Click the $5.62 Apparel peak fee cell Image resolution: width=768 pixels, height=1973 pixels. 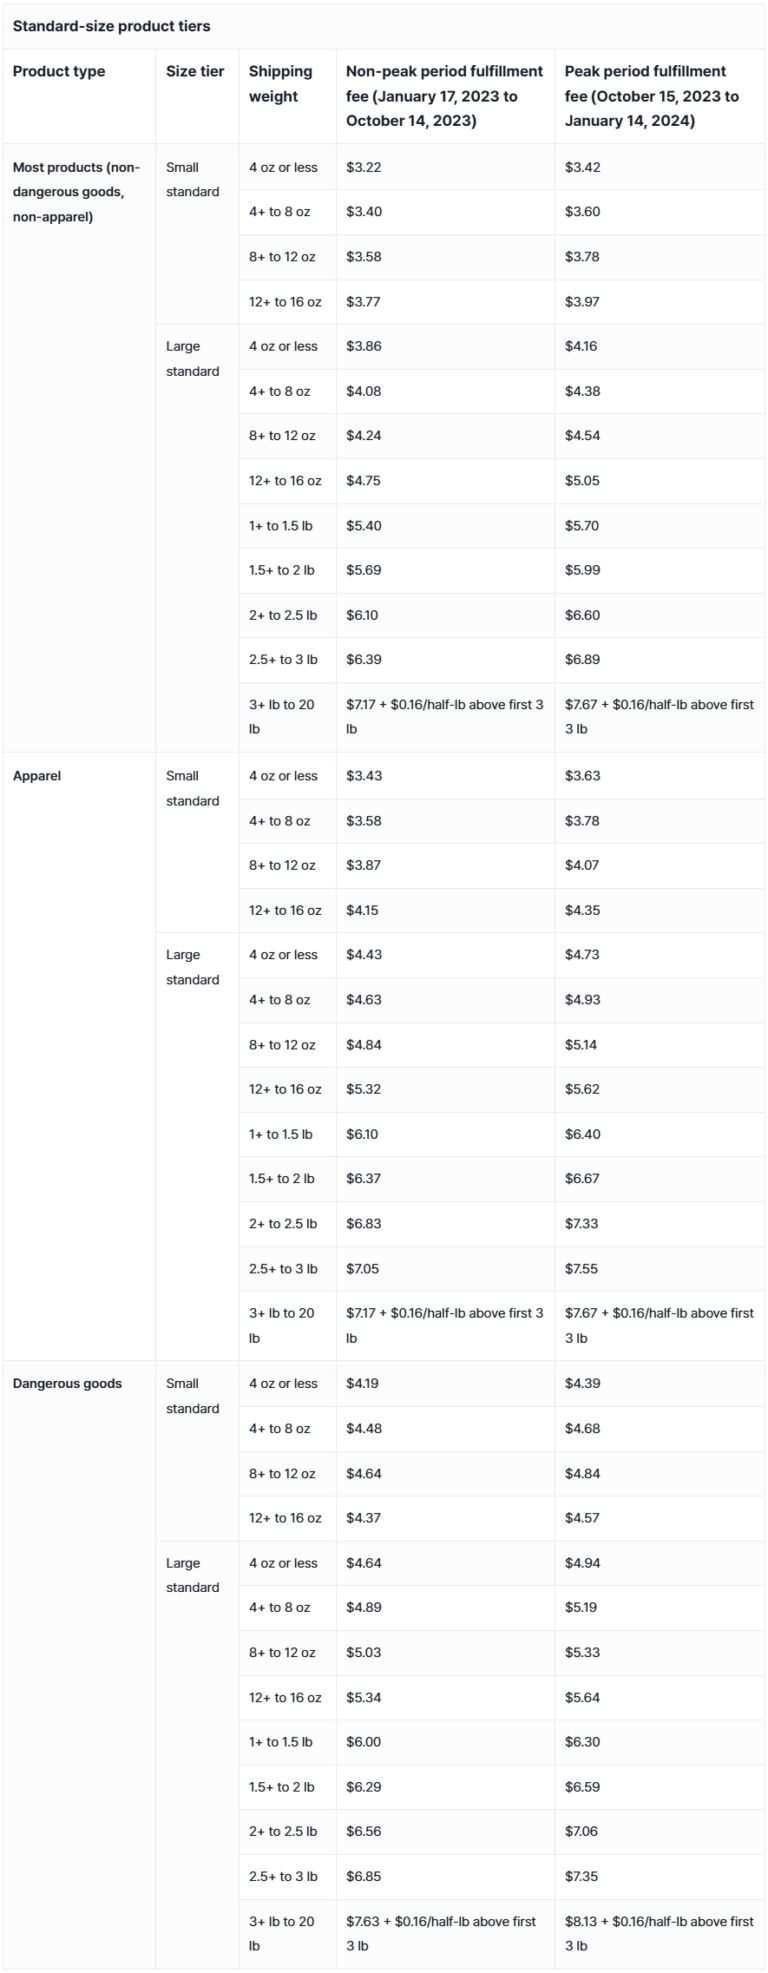click(582, 1089)
